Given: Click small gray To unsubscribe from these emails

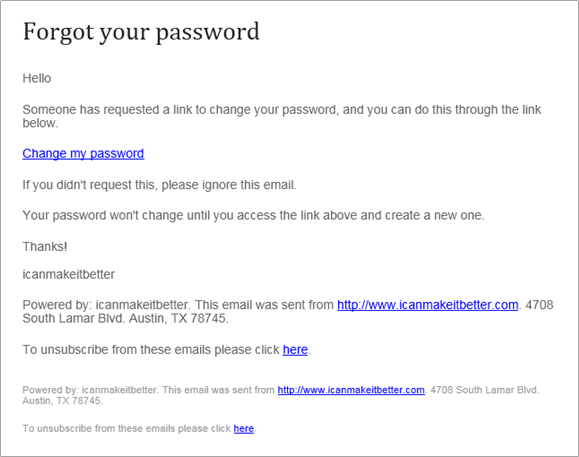Looking at the screenshot, I should [x=126, y=429].
